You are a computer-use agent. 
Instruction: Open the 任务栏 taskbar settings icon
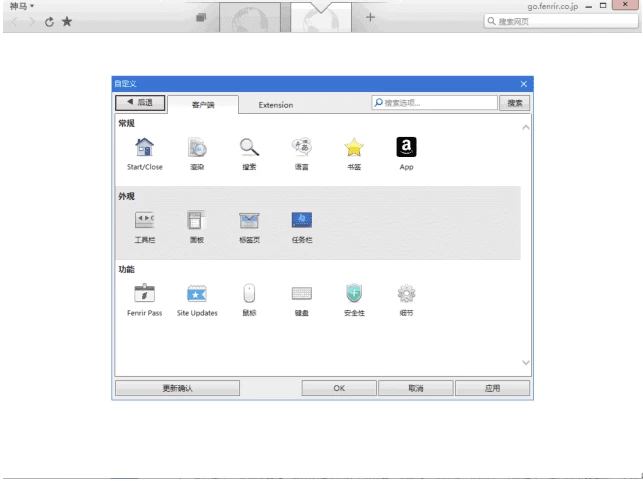302,221
